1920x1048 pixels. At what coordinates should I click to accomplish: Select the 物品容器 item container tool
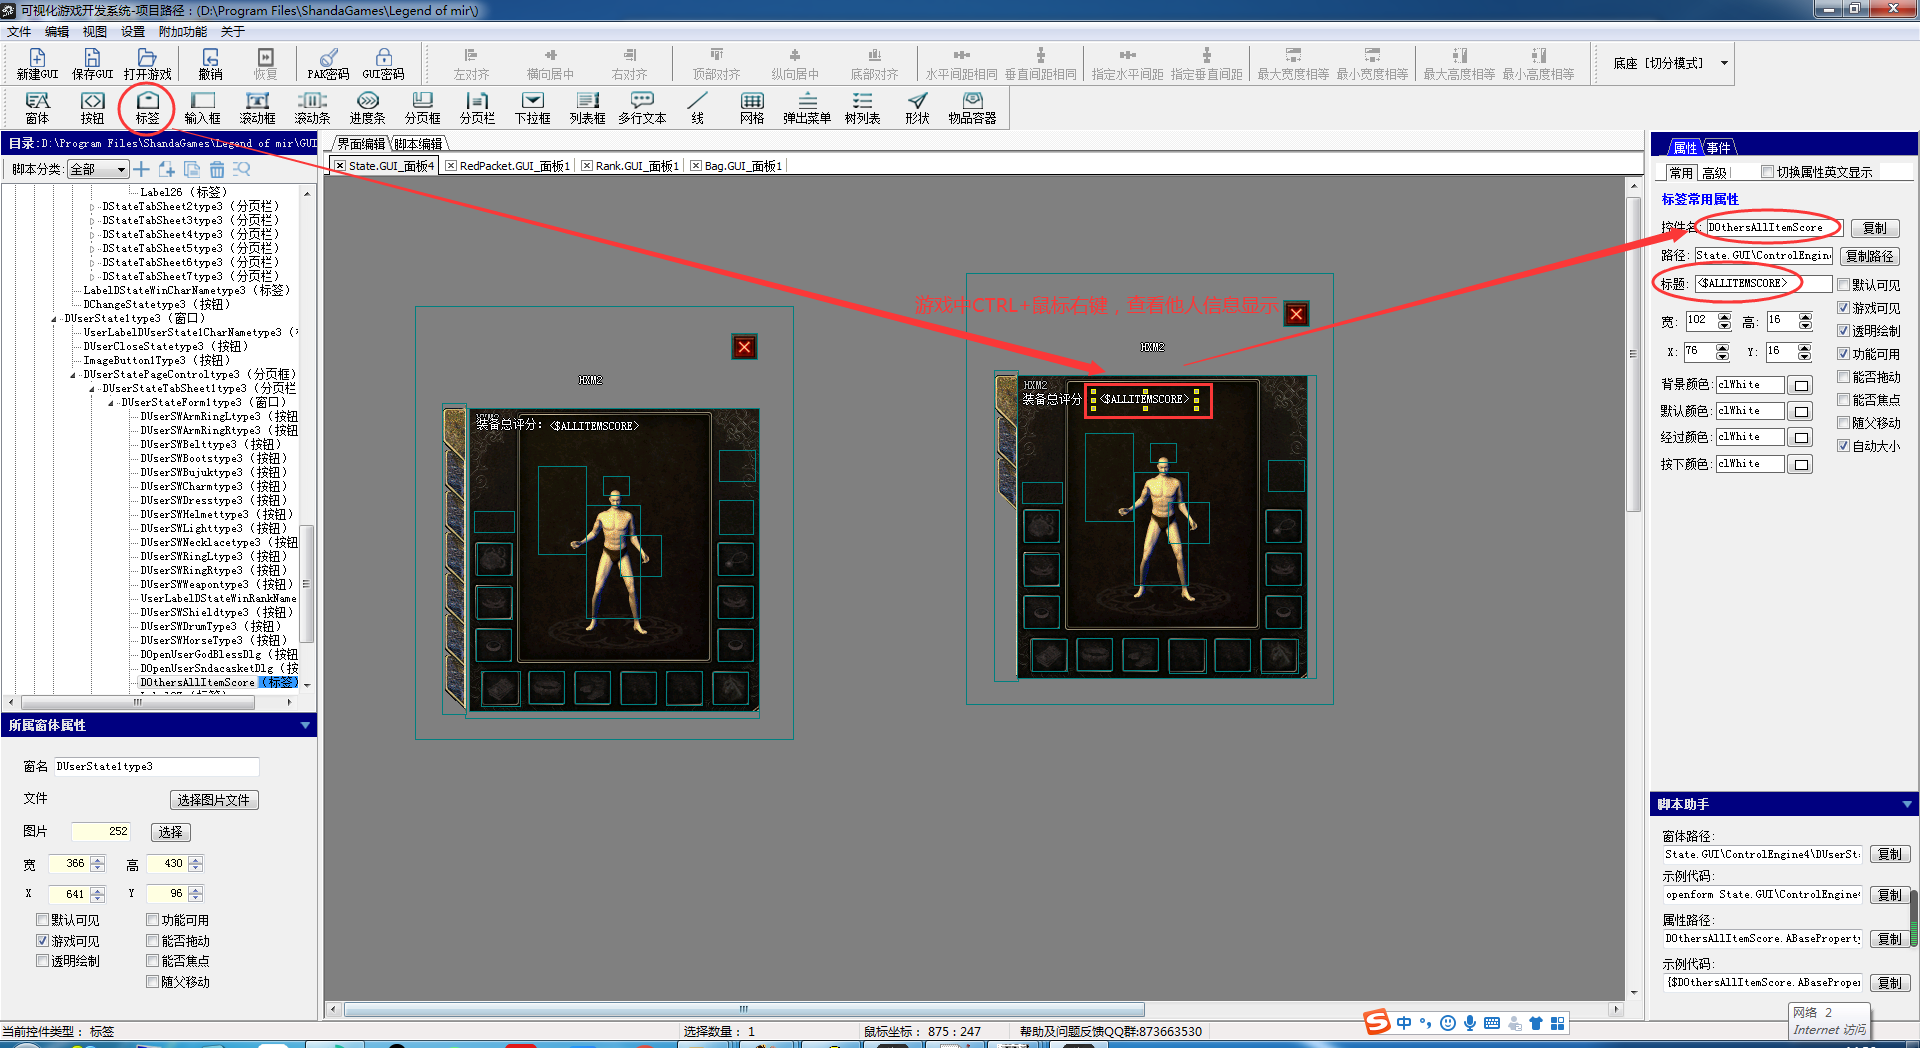tap(972, 108)
